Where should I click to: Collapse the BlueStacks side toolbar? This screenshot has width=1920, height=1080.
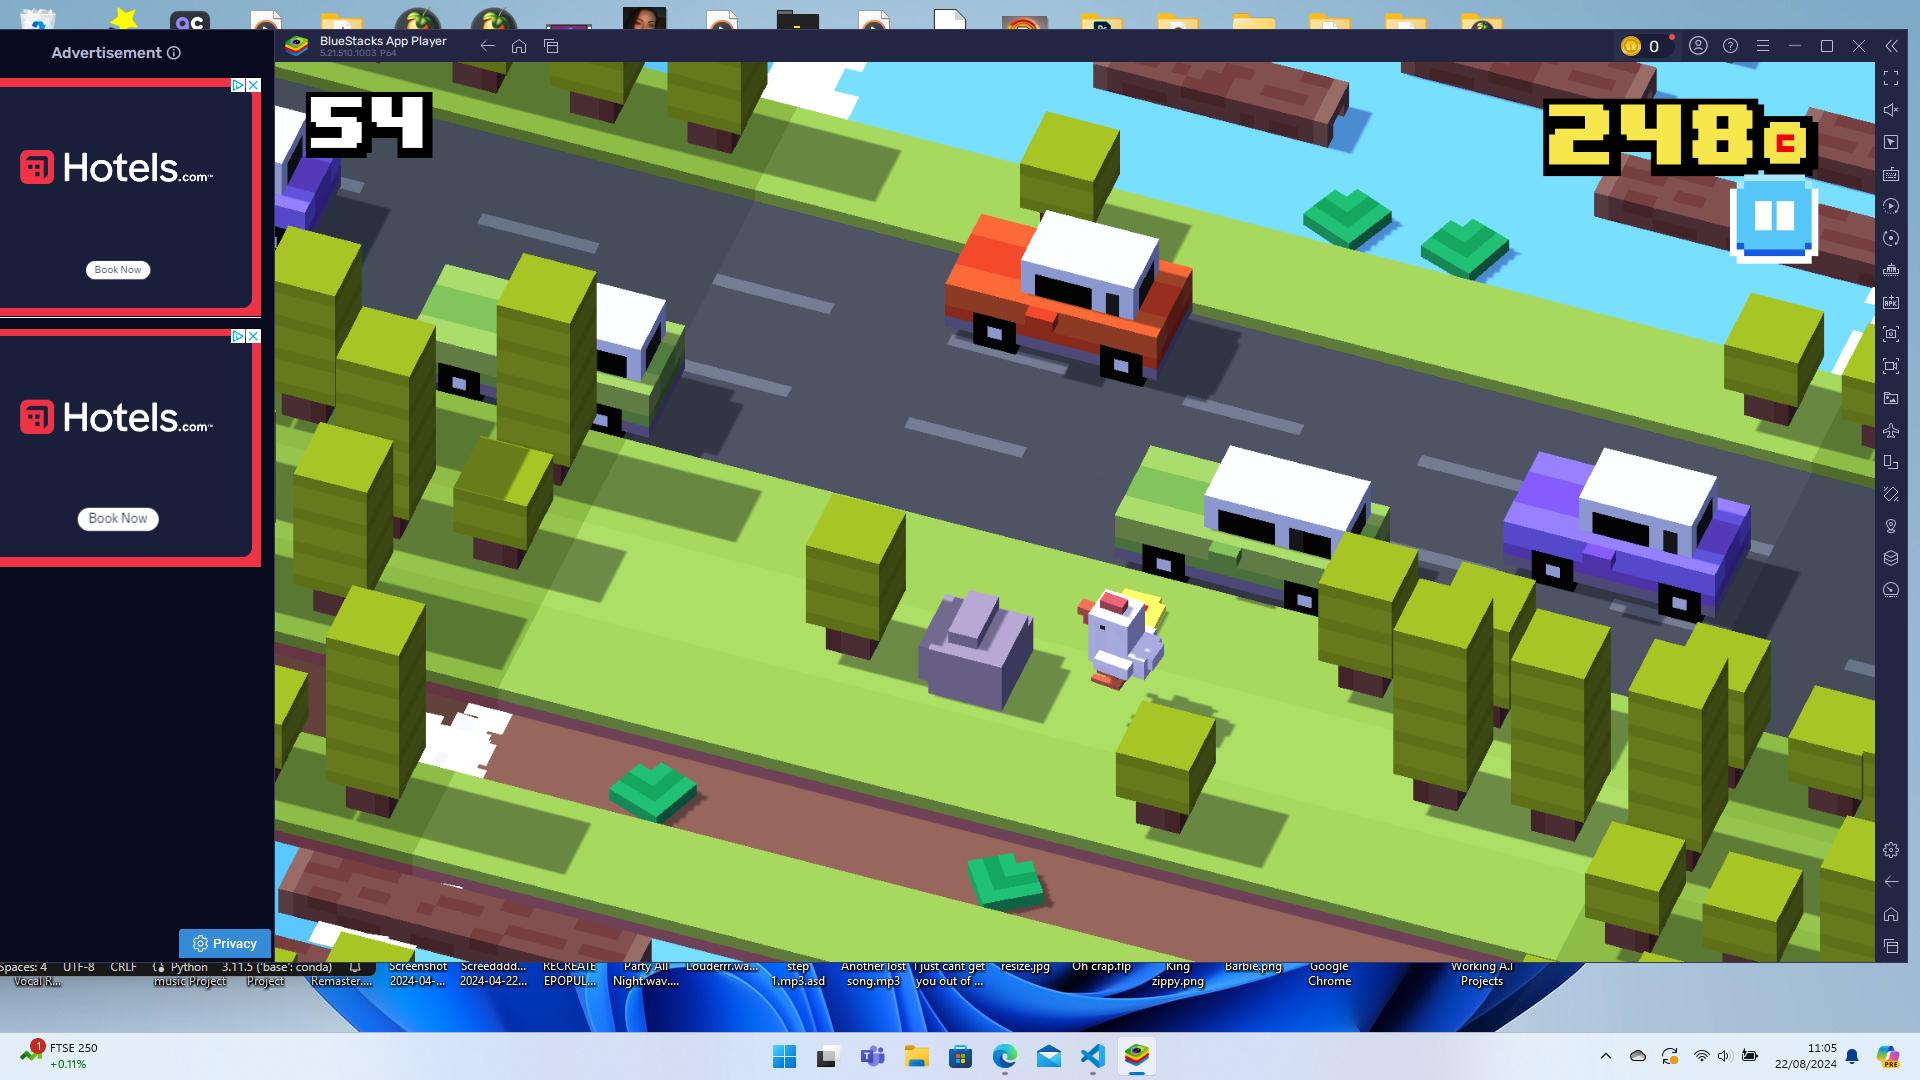[x=1891, y=46]
